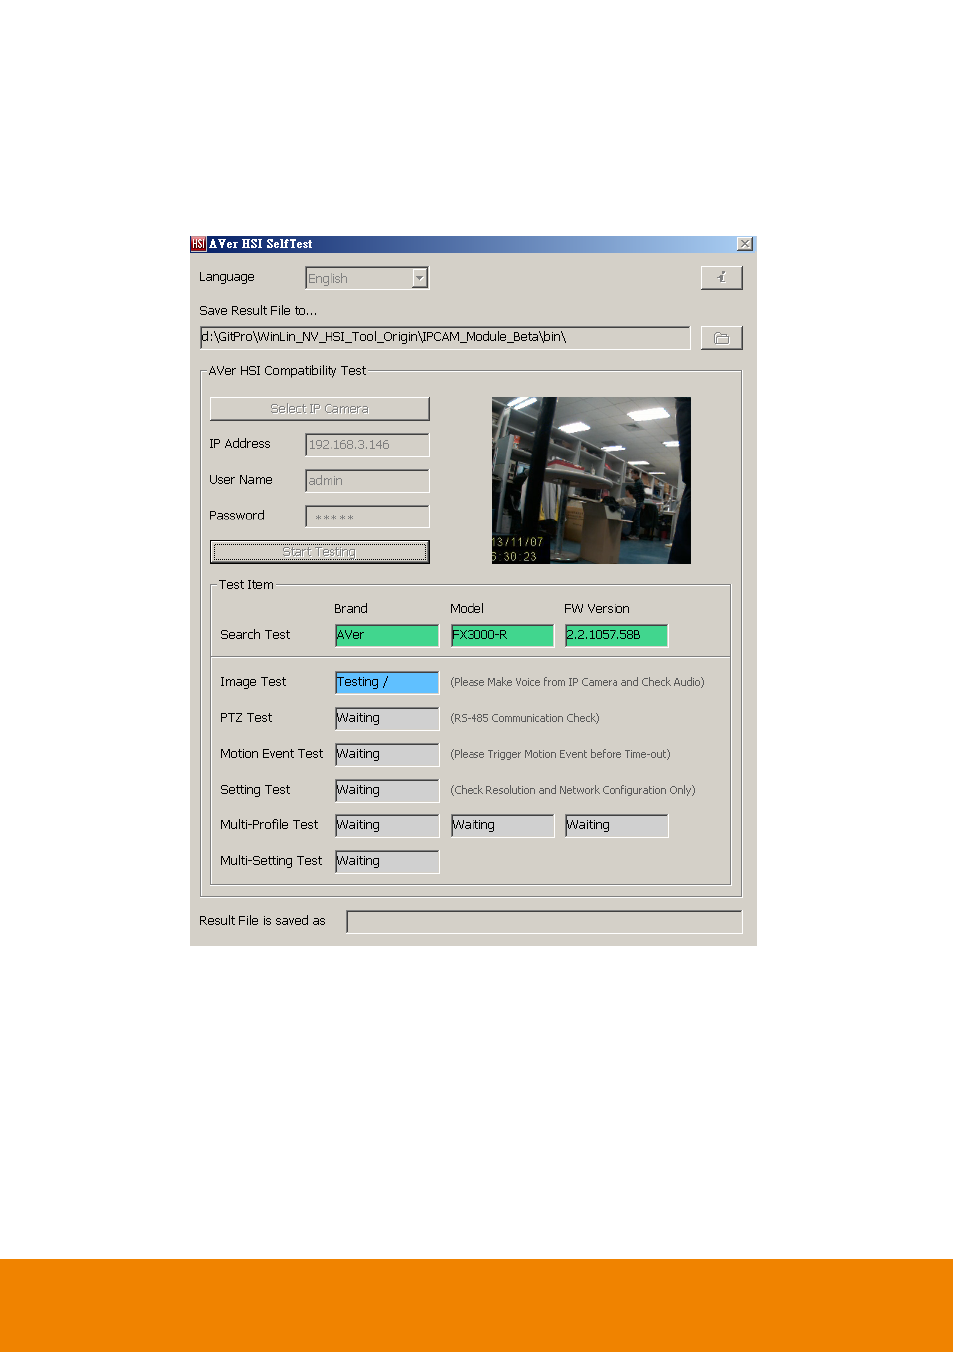Image resolution: width=953 pixels, height=1352 pixels.
Task: Click the Result File is saved as field
Action: (544, 922)
